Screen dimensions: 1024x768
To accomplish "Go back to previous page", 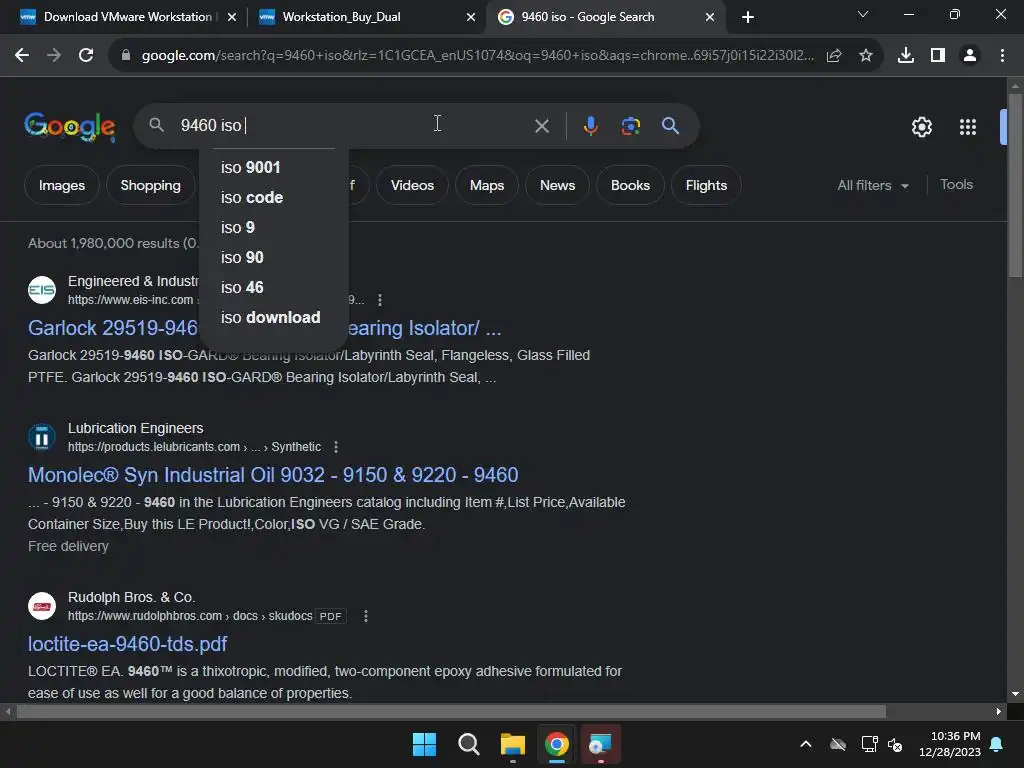I will (x=22, y=56).
